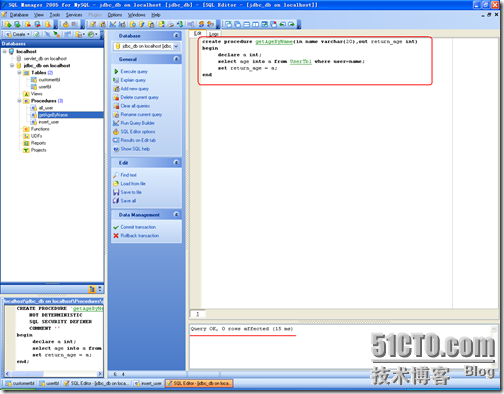
Task: Click 'Query OK, 0 rows affected' result text
Action: pos(242,329)
